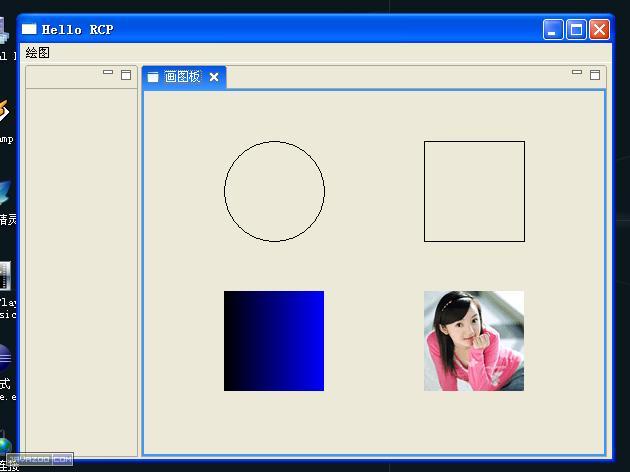Minimize the left empty view panel
Screen dimensions: 630x472
(108, 72)
